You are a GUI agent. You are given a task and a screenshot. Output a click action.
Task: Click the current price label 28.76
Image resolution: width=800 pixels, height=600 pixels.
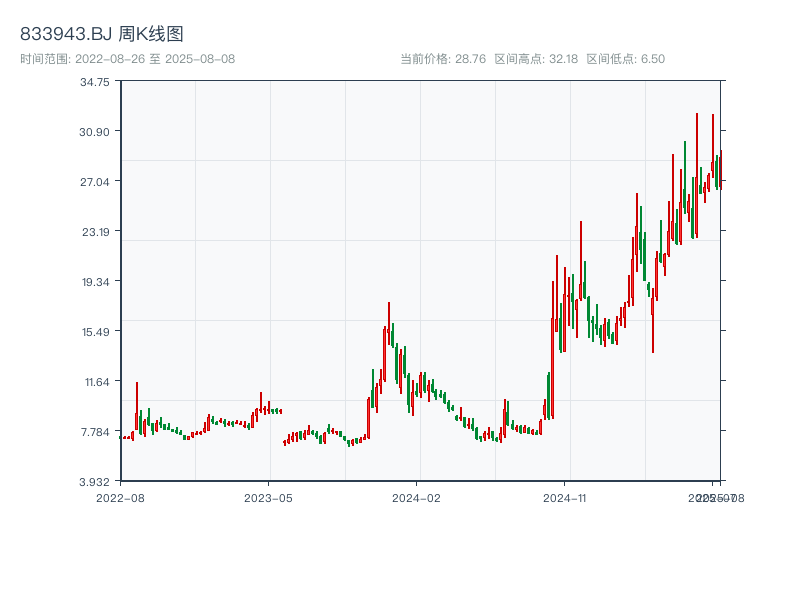470,59
